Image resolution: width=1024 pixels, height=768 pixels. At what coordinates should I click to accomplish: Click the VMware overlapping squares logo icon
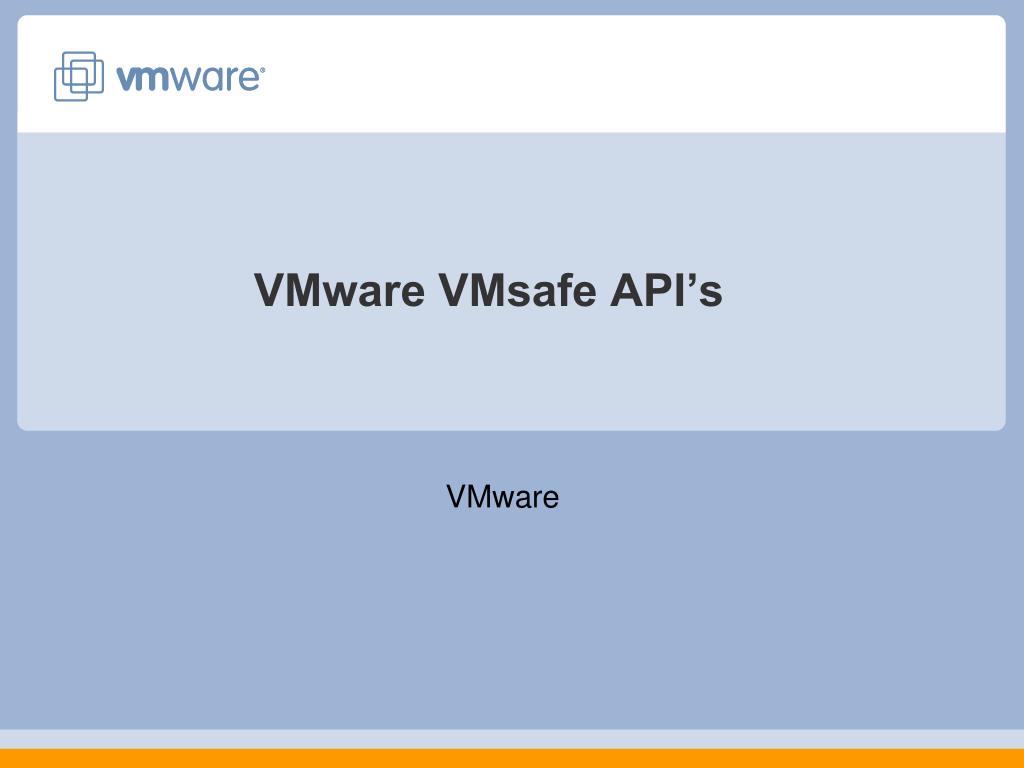click(x=78, y=76)
